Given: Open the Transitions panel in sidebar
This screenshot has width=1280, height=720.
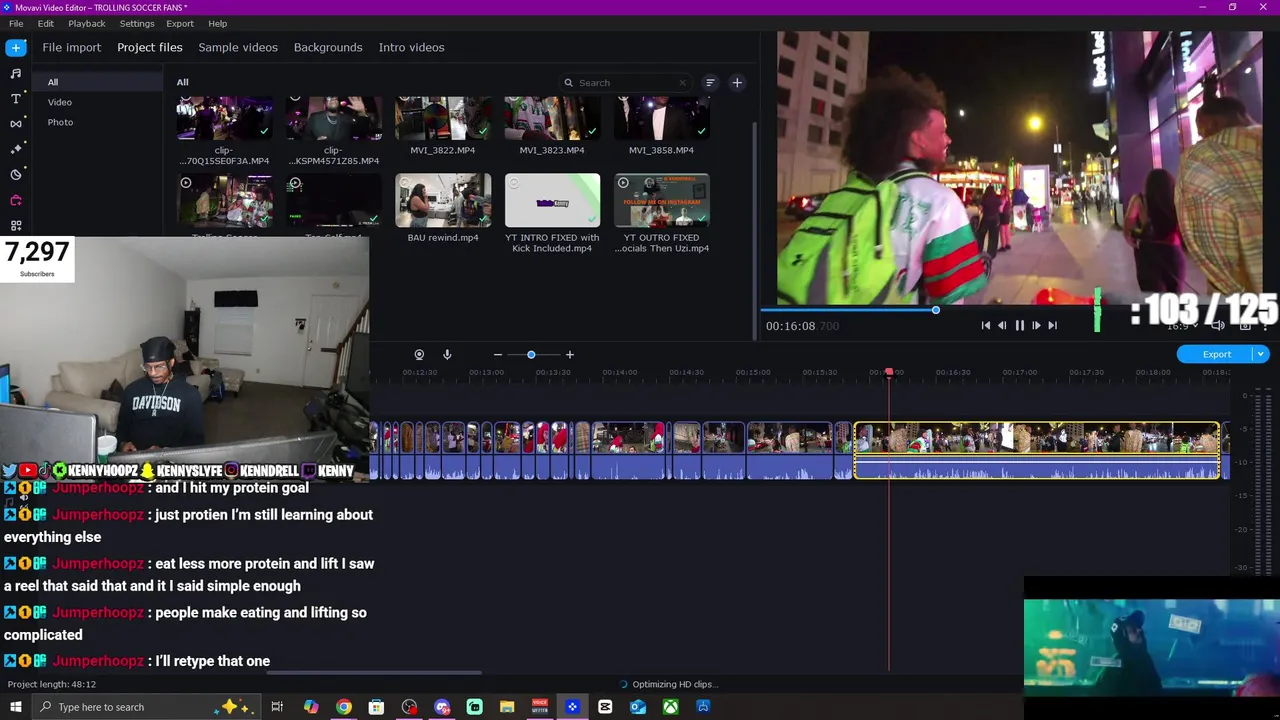Looking at the screenshot, I should (x=16, y=123).
